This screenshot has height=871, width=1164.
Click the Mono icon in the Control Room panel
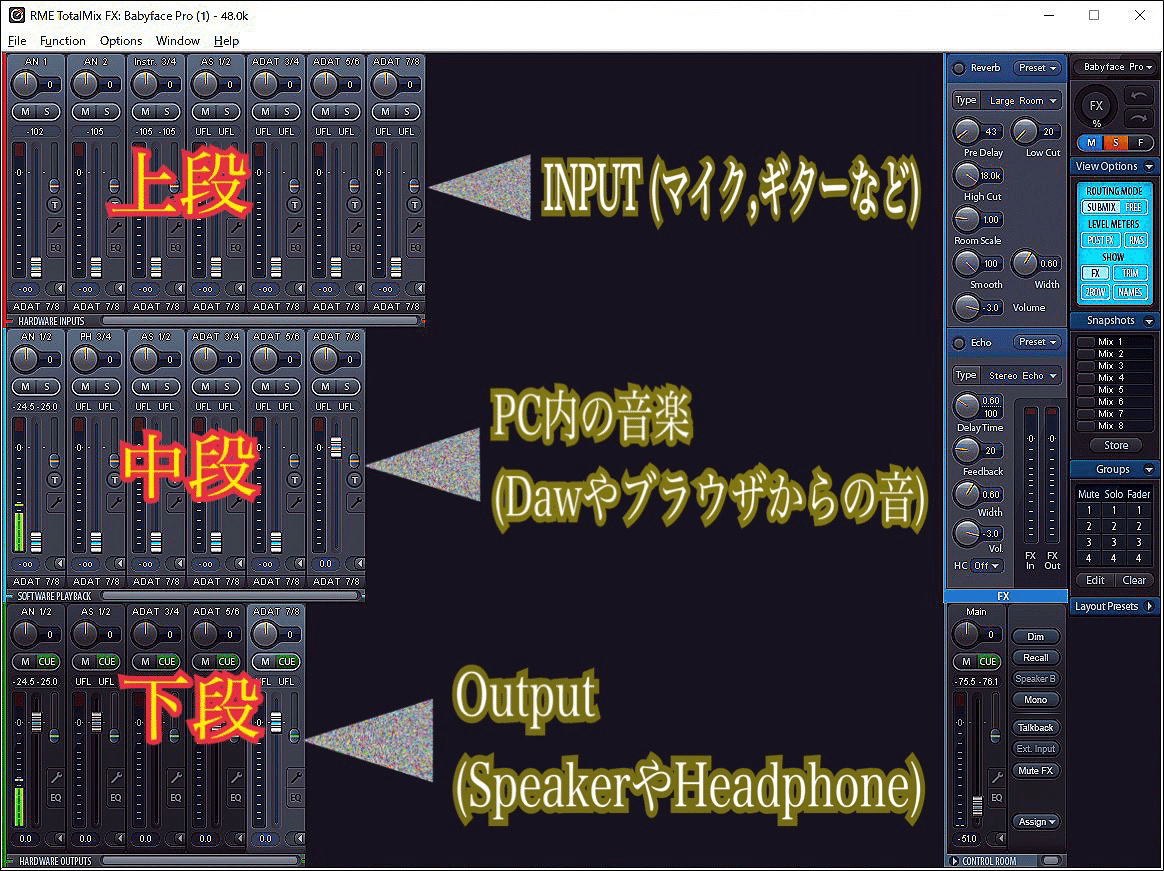tap(1036, 700)
